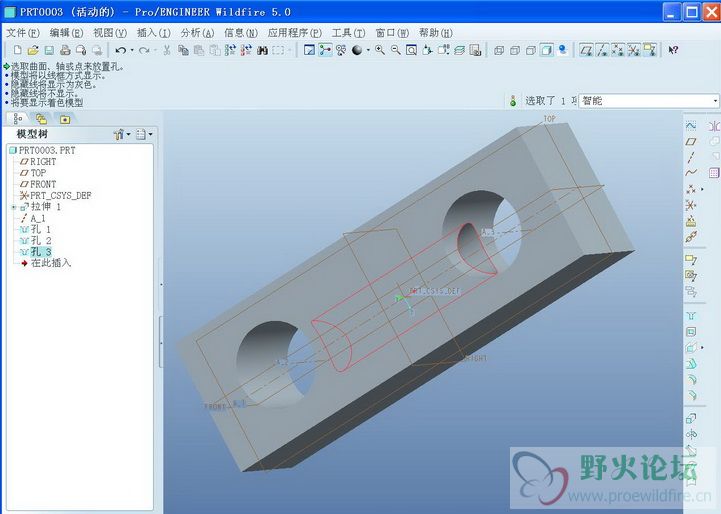Viewport: 721px width, 514px height.
Task: Open the appearance gallery dropdown arrow
Action: click(368, 50)
